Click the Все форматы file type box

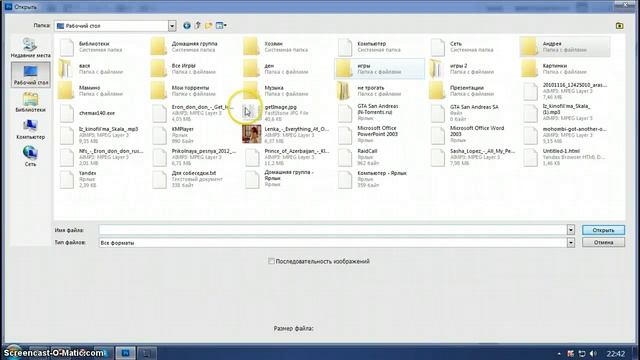click(332, 242)
